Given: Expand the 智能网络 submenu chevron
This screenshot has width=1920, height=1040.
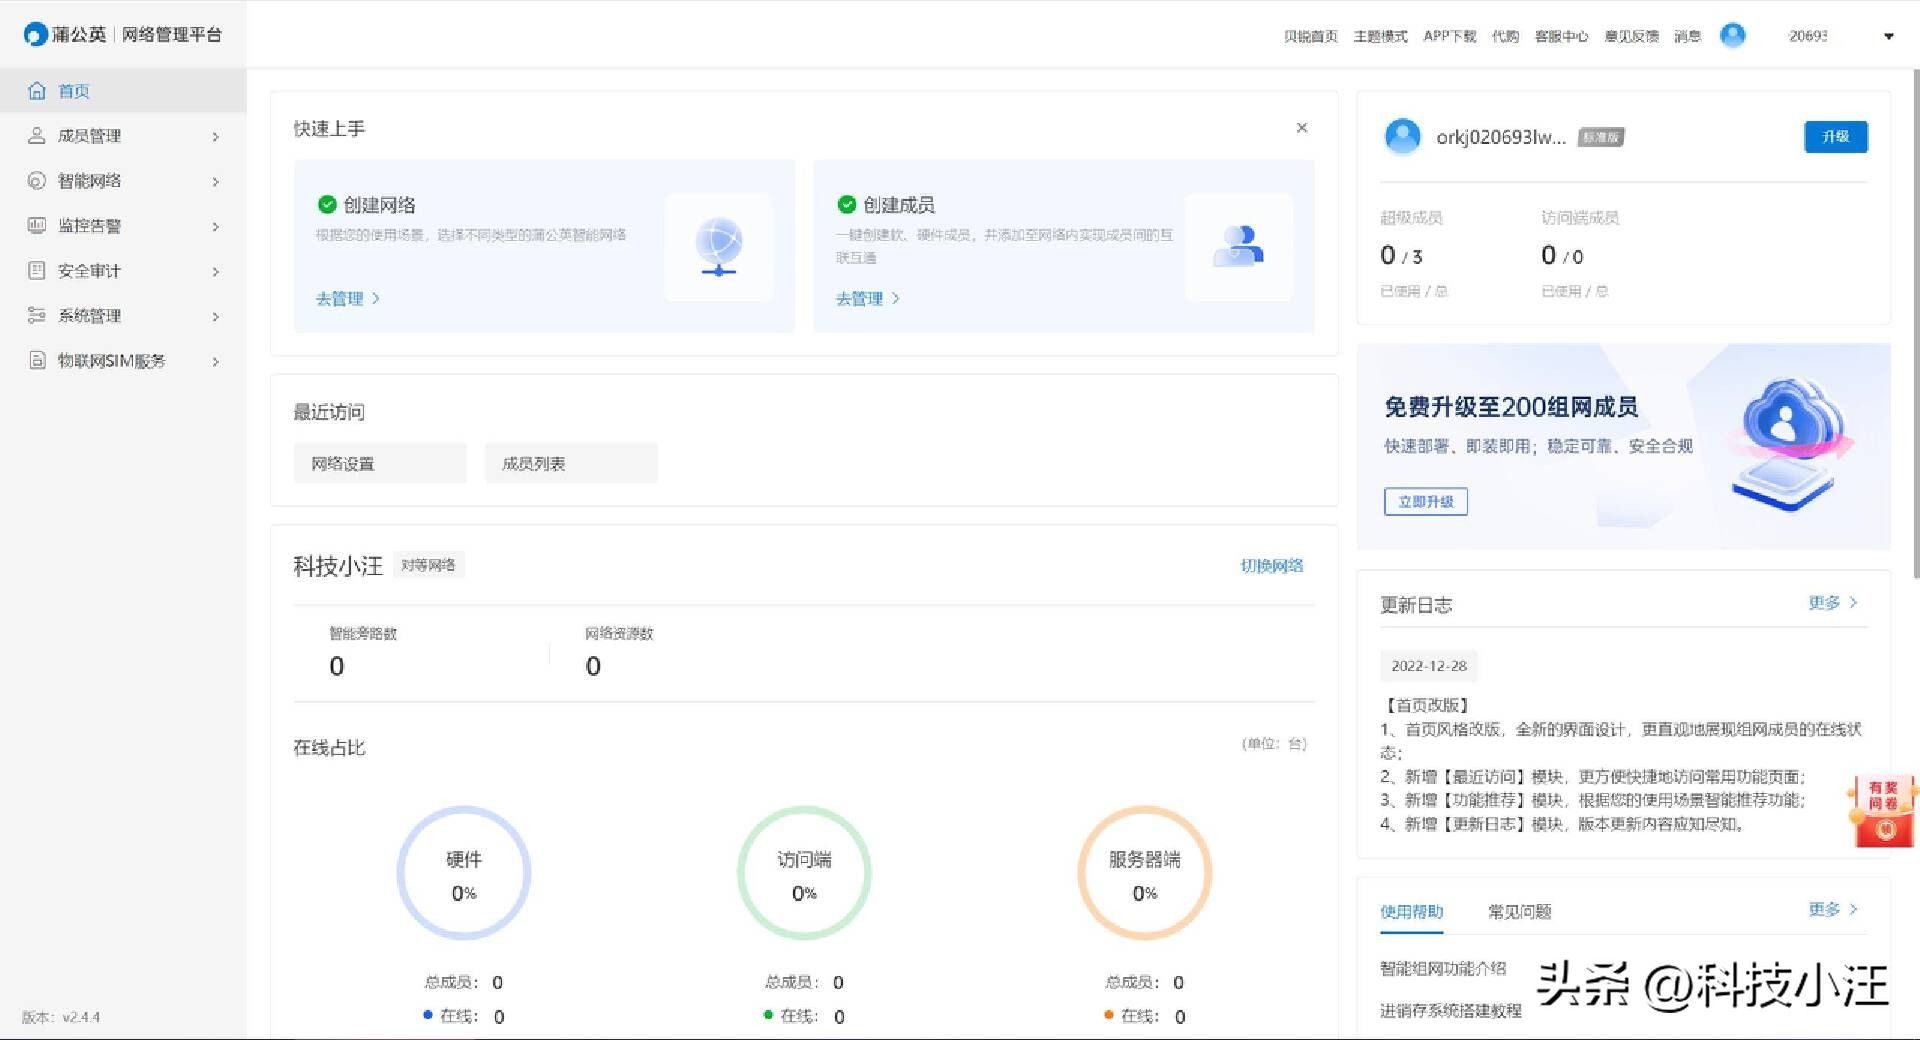Looking at the screenshot, I should [215, 182].
